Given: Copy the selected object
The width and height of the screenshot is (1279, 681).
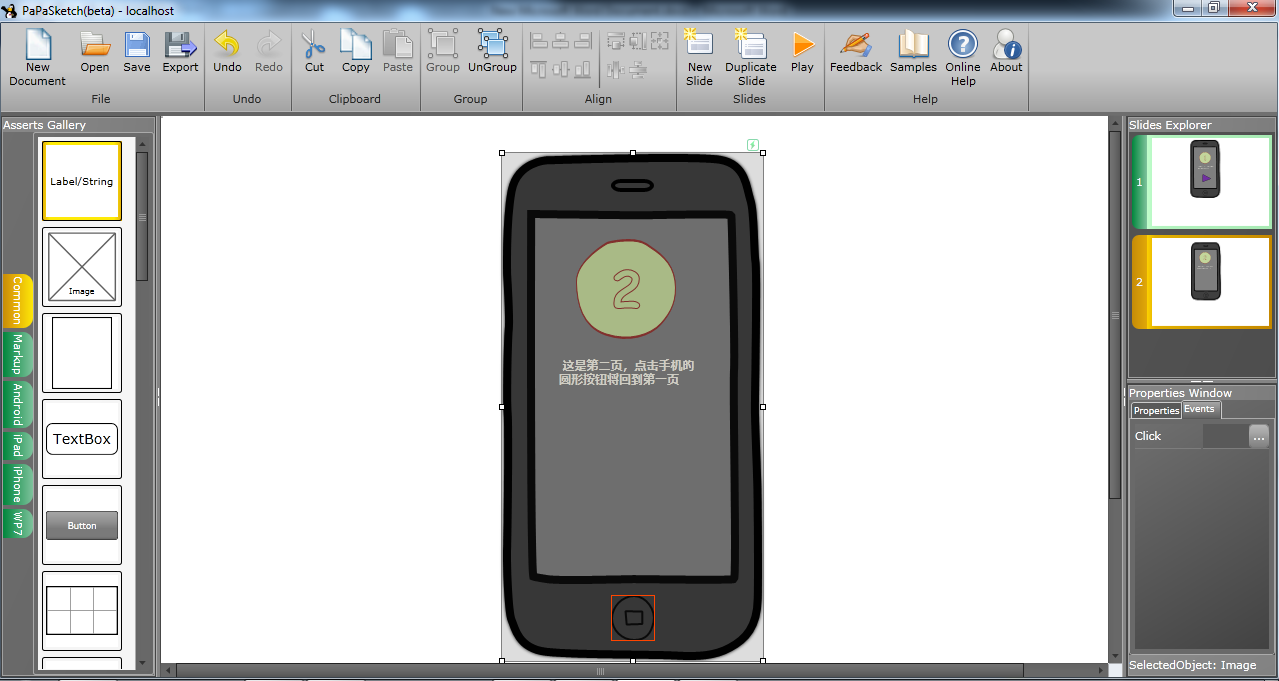Looking at the screenshot, I should coord(356,52).
